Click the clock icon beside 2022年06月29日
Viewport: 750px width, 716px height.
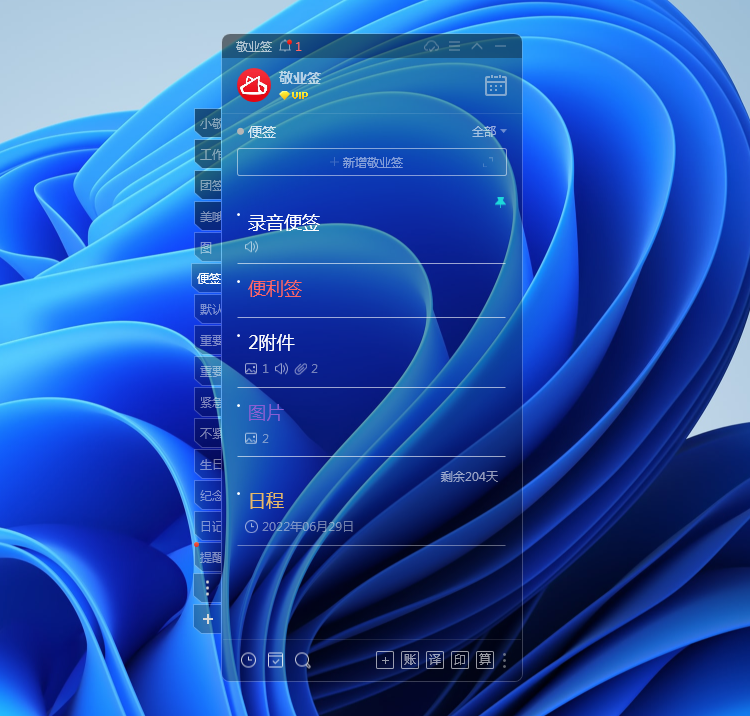coord(251,527)
